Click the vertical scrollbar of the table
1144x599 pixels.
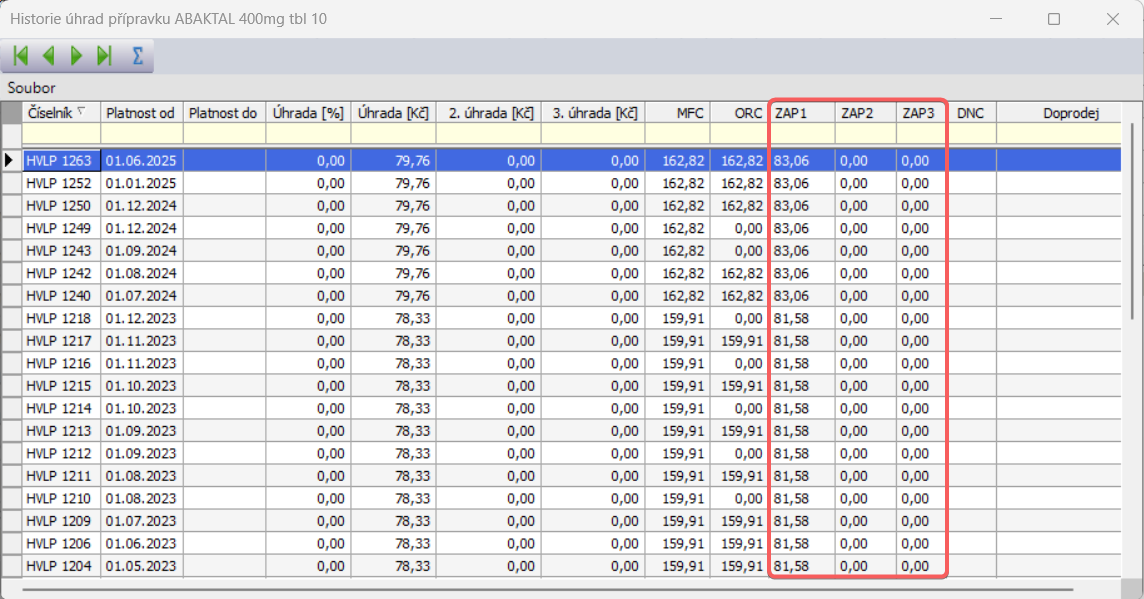tap(1132, 219)
